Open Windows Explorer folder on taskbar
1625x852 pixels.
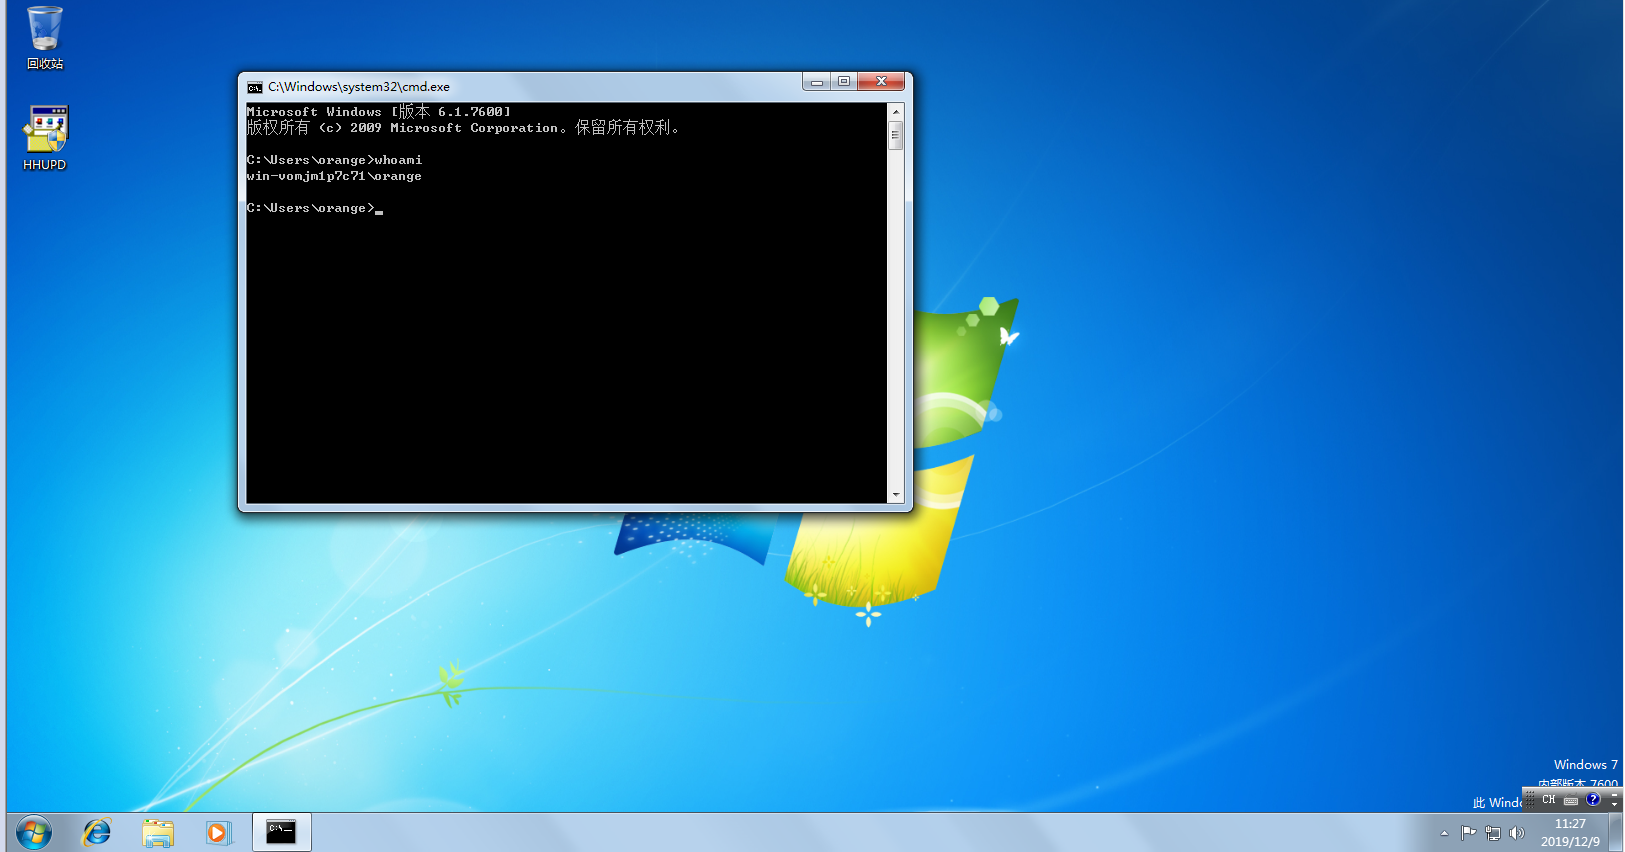pyautogui.click(x=158, y=832)
